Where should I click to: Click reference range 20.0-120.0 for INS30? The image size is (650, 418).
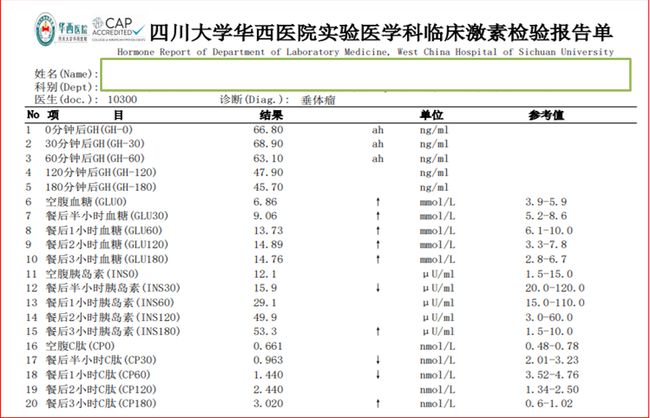click(x=552, y=288)
